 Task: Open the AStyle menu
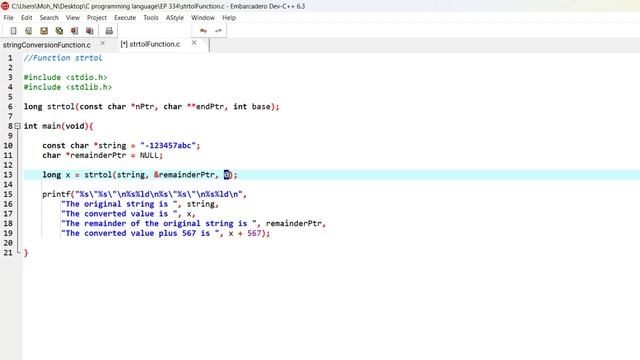175,18
